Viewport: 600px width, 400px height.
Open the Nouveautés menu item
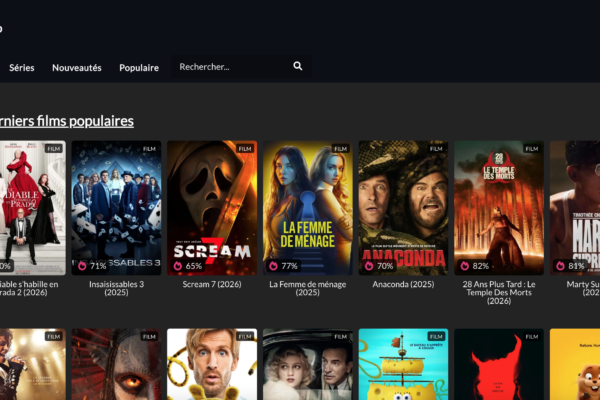[x=77, y=68]
